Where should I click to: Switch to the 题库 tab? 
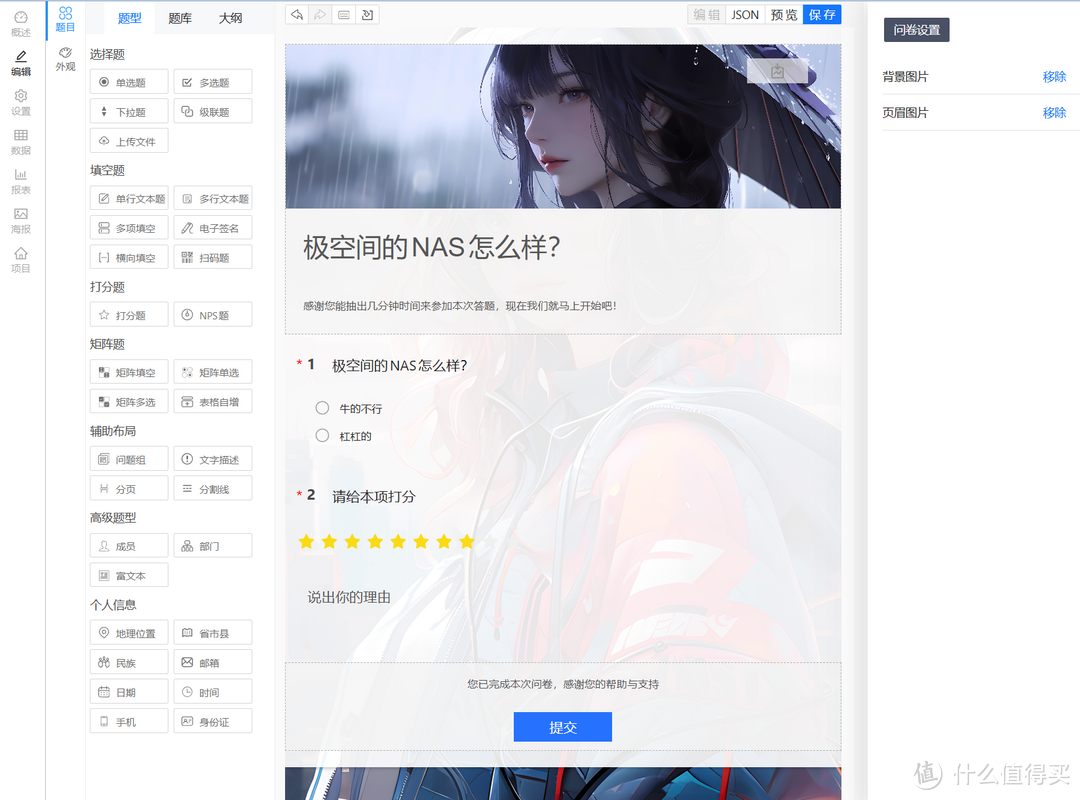coord(180,18)
